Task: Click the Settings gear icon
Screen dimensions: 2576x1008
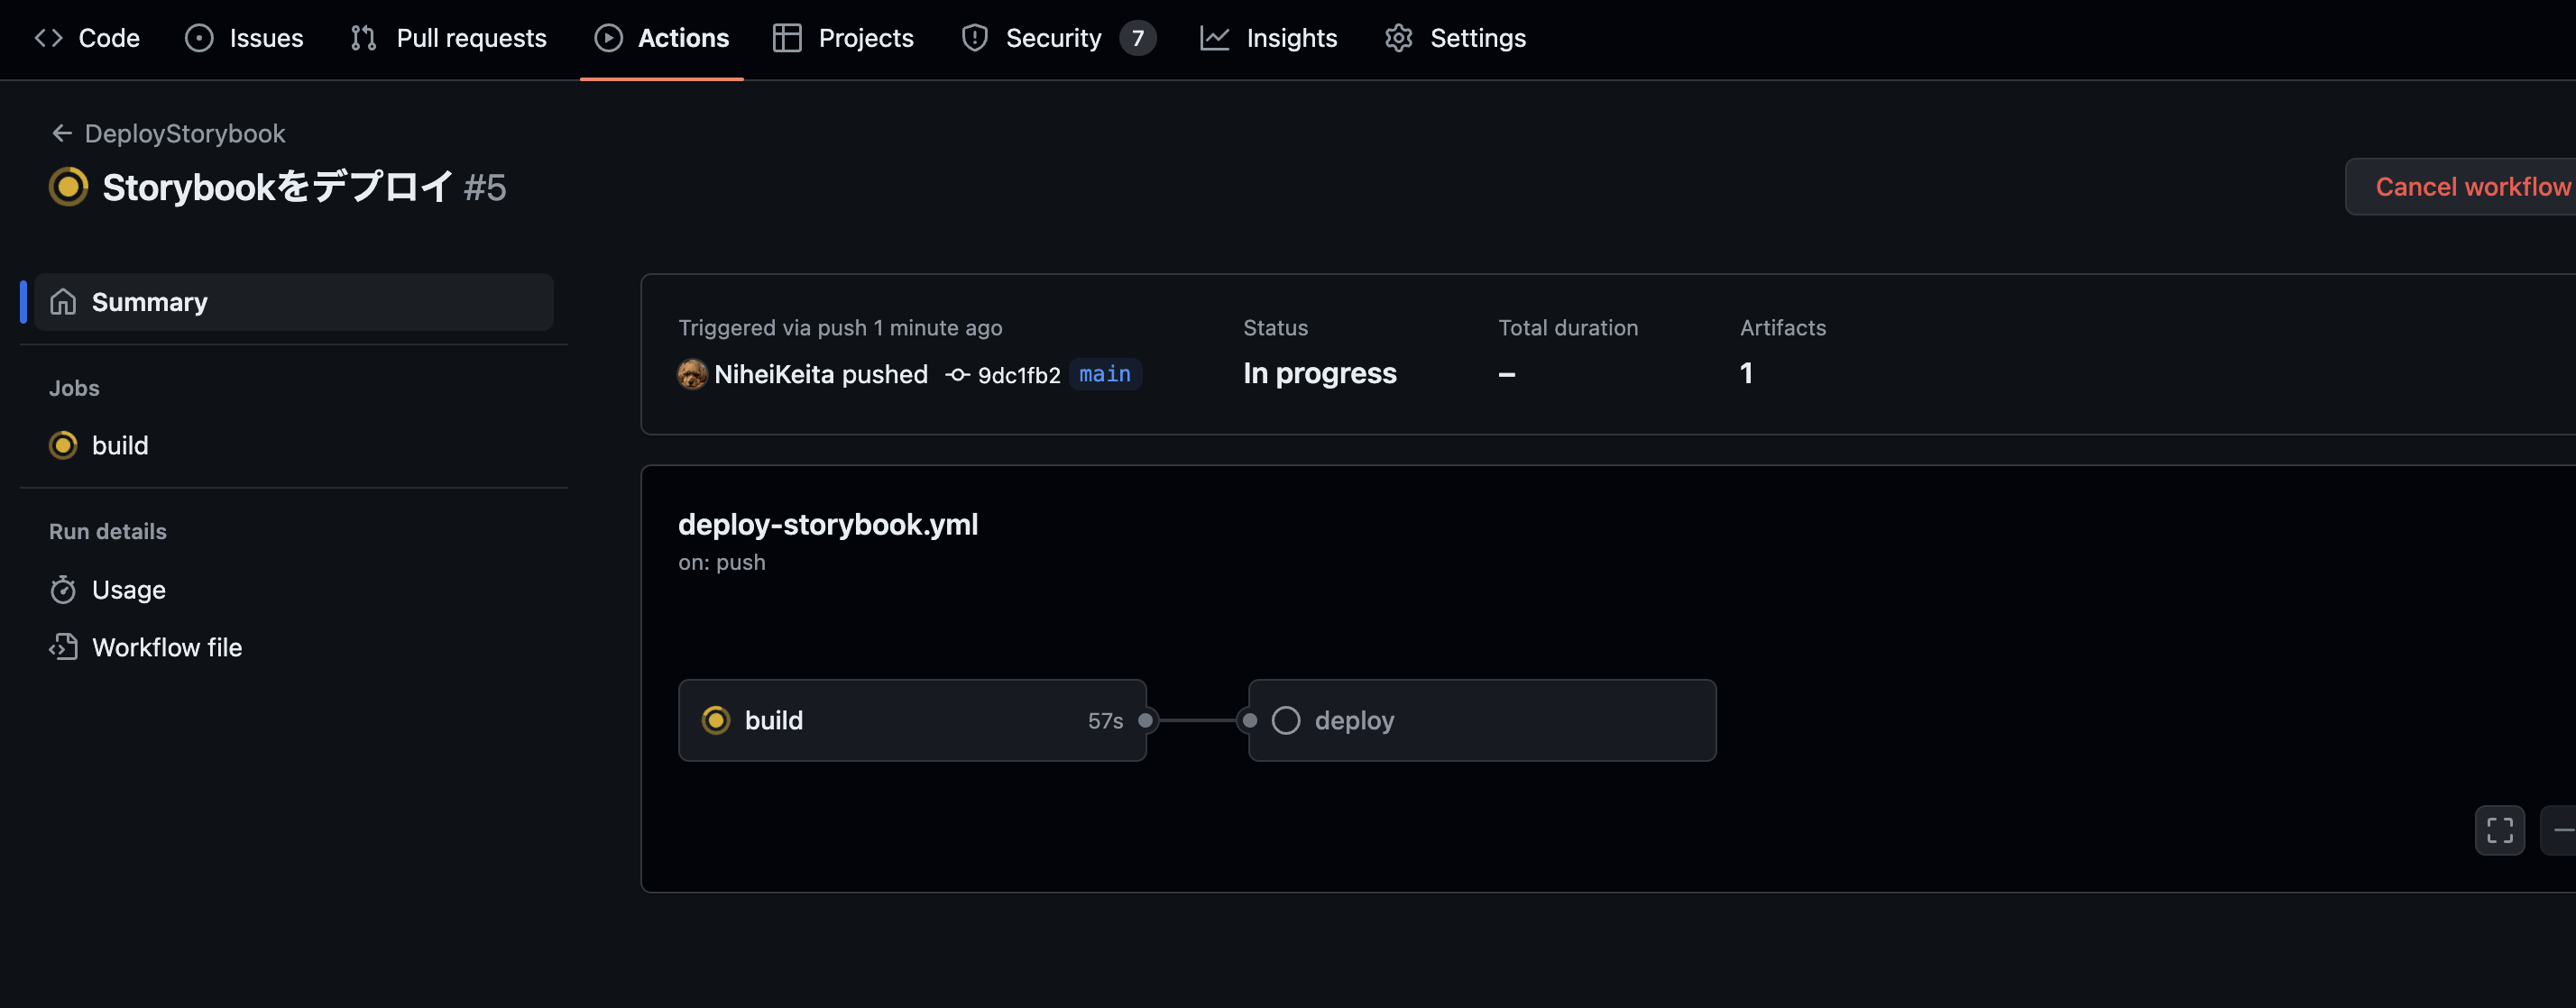Action: pyautogui.click(x=1398, y=38)
